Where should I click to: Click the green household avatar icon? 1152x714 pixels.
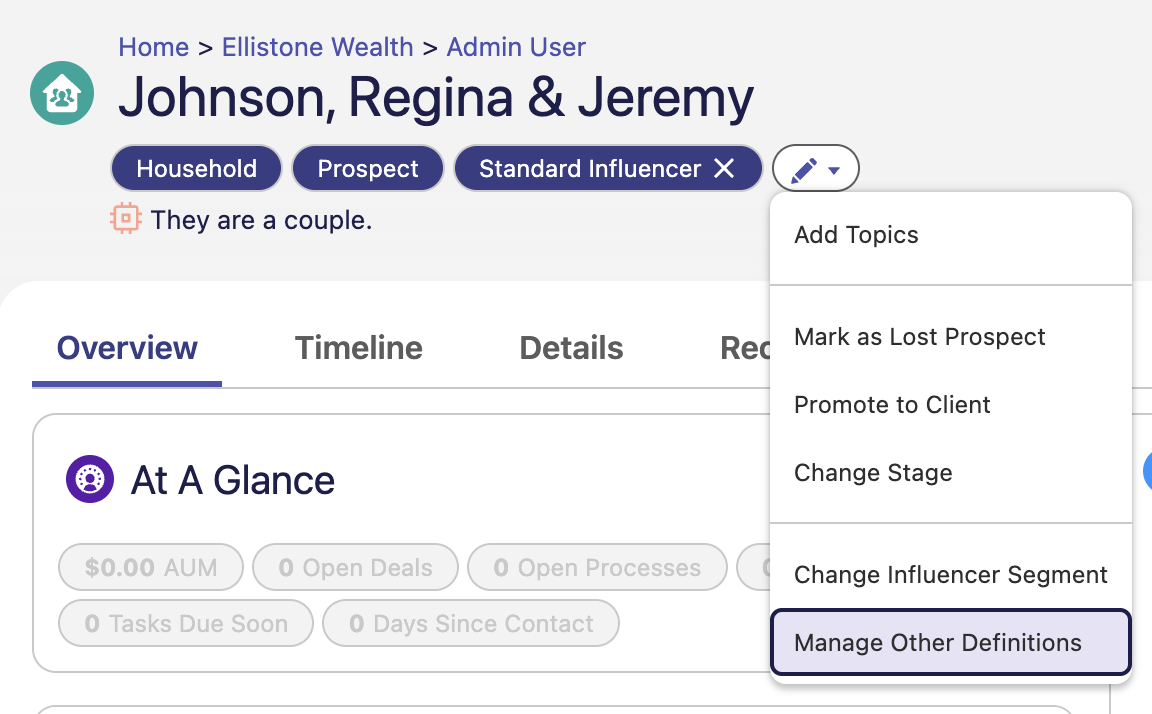62,93
